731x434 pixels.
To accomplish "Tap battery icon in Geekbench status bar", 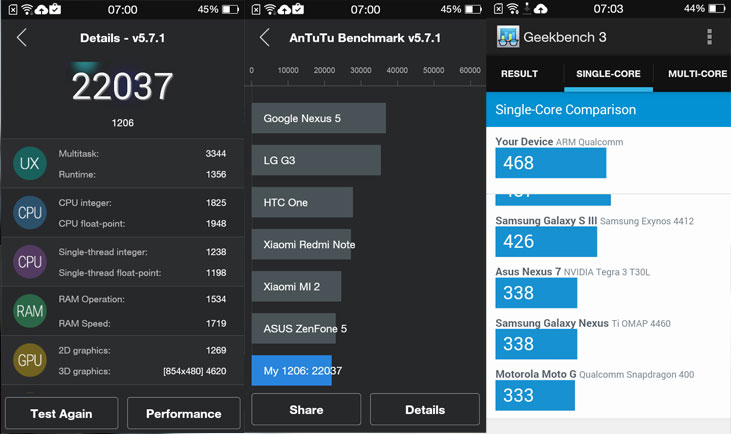I will (717, 9).
